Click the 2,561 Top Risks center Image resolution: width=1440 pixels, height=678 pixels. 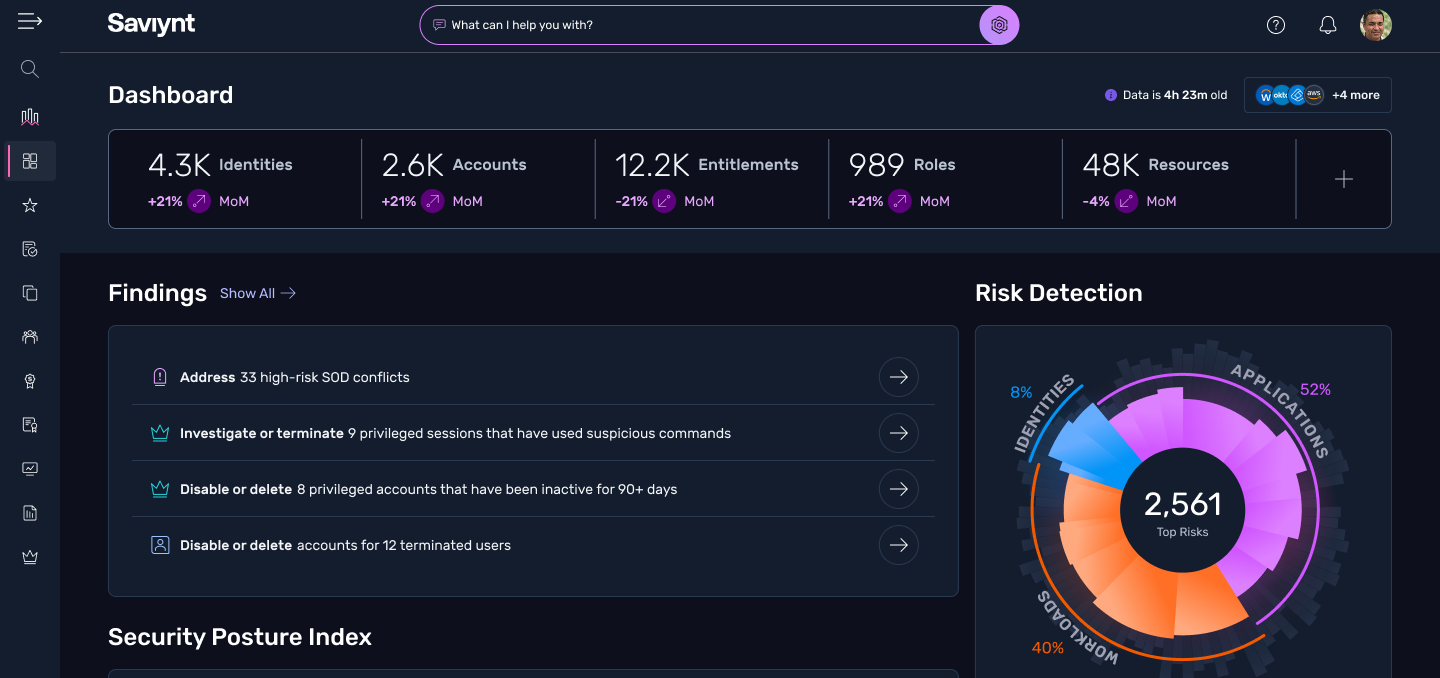(1183, 510)
